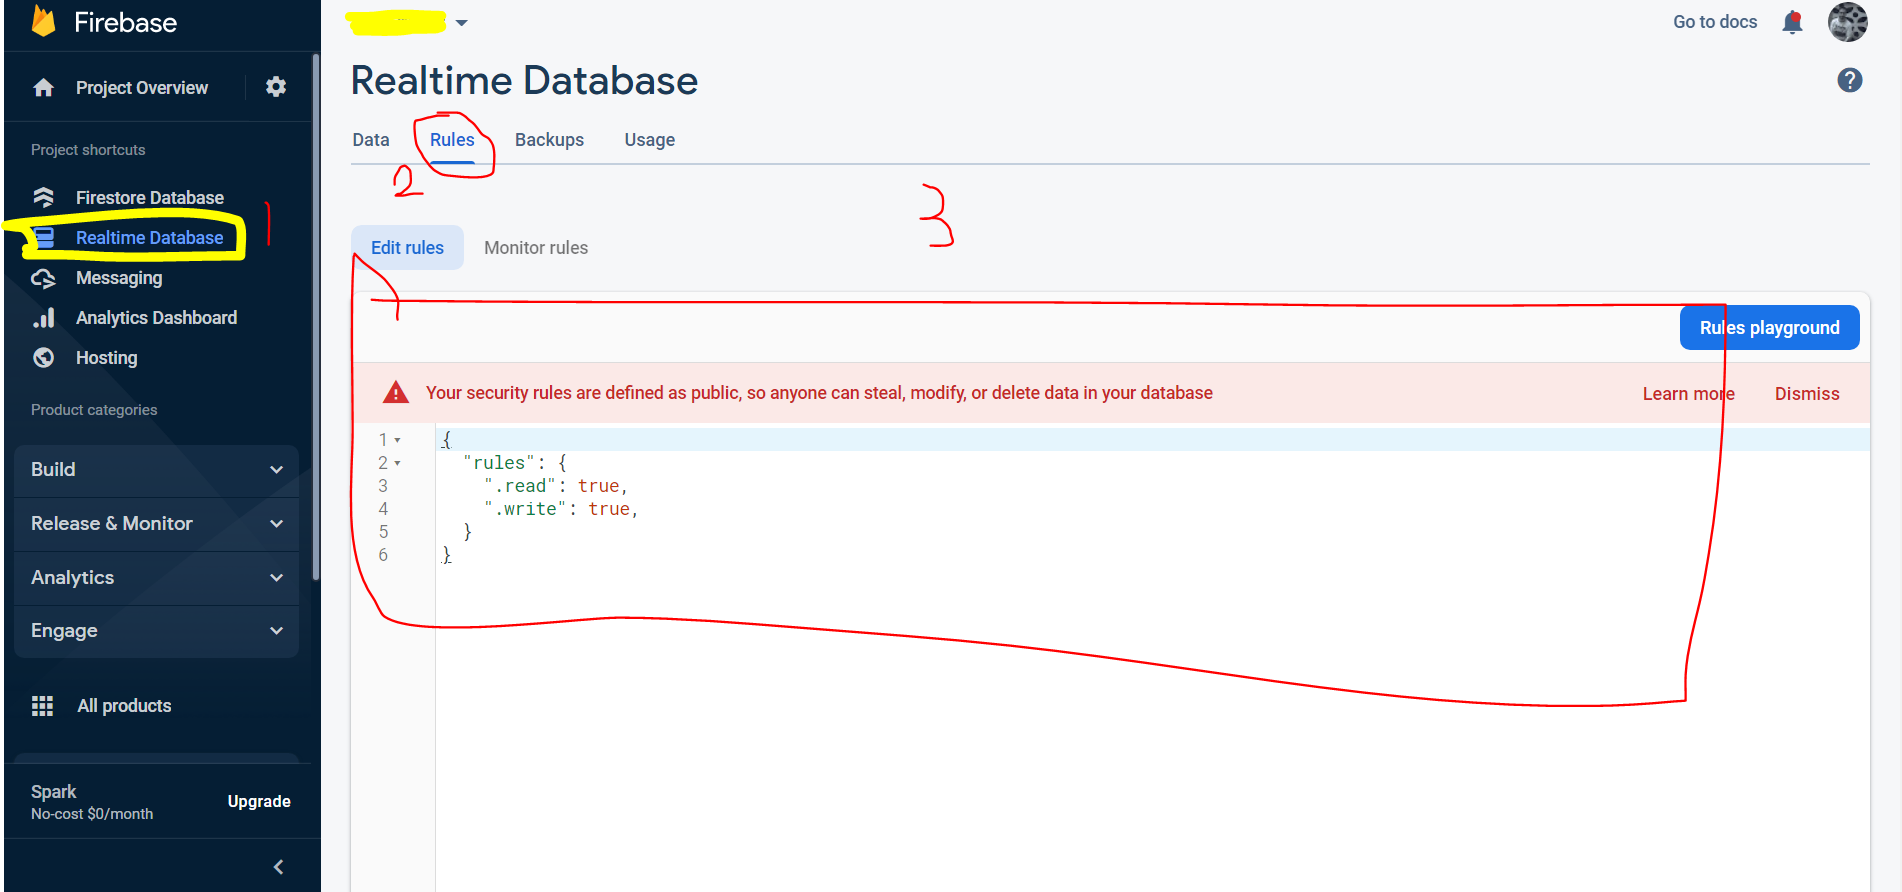Open the help question mark icon
Image resolution: width=1902 pixels, height=892 pixels.
click(x=1849, y=80)
